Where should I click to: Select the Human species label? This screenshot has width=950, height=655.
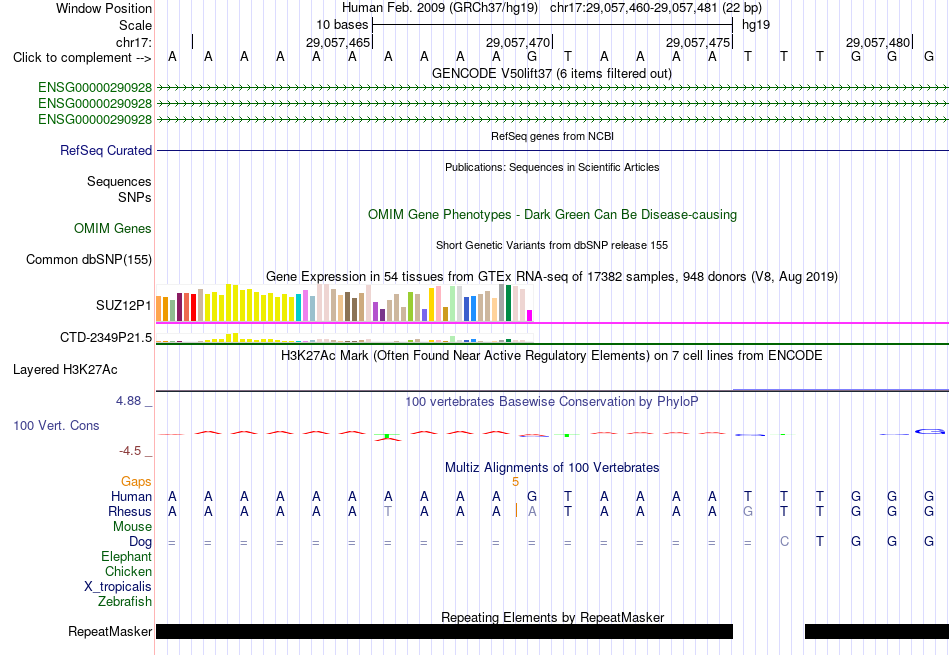[131, 496]
